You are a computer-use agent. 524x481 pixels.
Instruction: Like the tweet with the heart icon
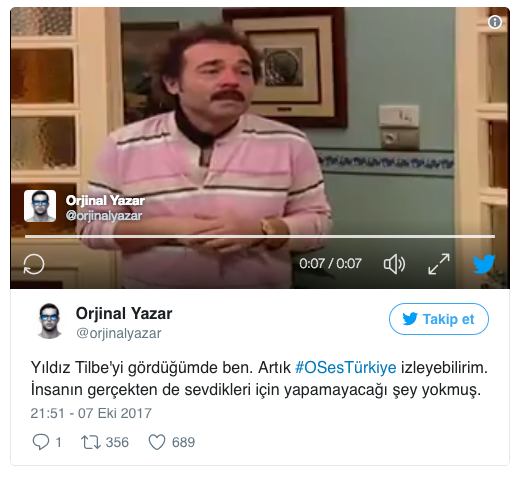point(157,442)
